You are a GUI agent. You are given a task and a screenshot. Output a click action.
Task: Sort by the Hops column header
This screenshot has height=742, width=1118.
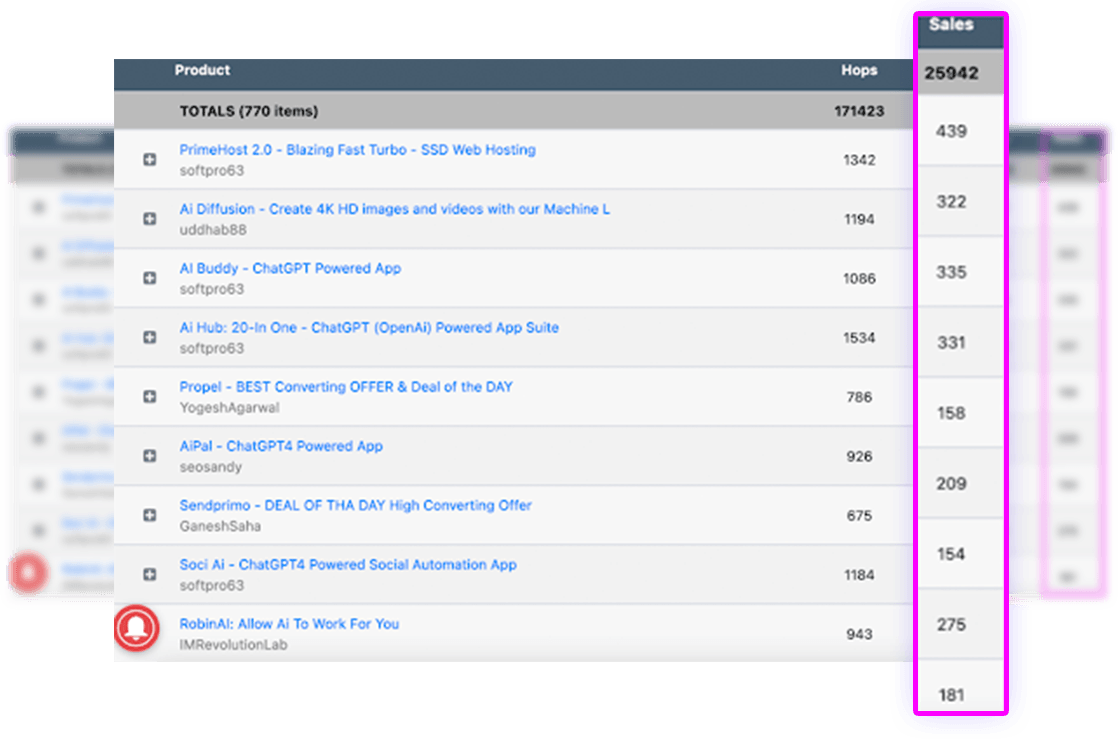click(x=859, y=70)
